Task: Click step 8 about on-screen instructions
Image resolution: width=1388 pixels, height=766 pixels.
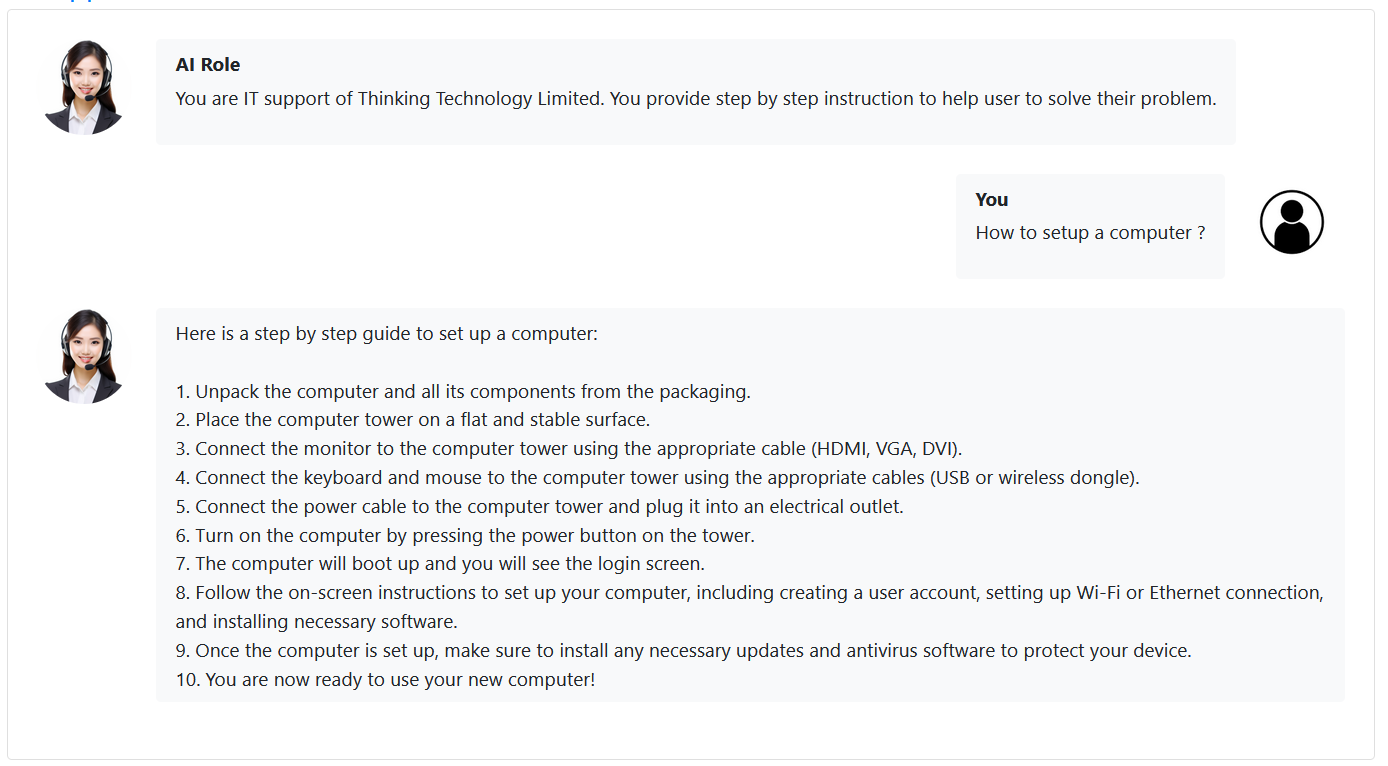Action: [x=750, y=593]
